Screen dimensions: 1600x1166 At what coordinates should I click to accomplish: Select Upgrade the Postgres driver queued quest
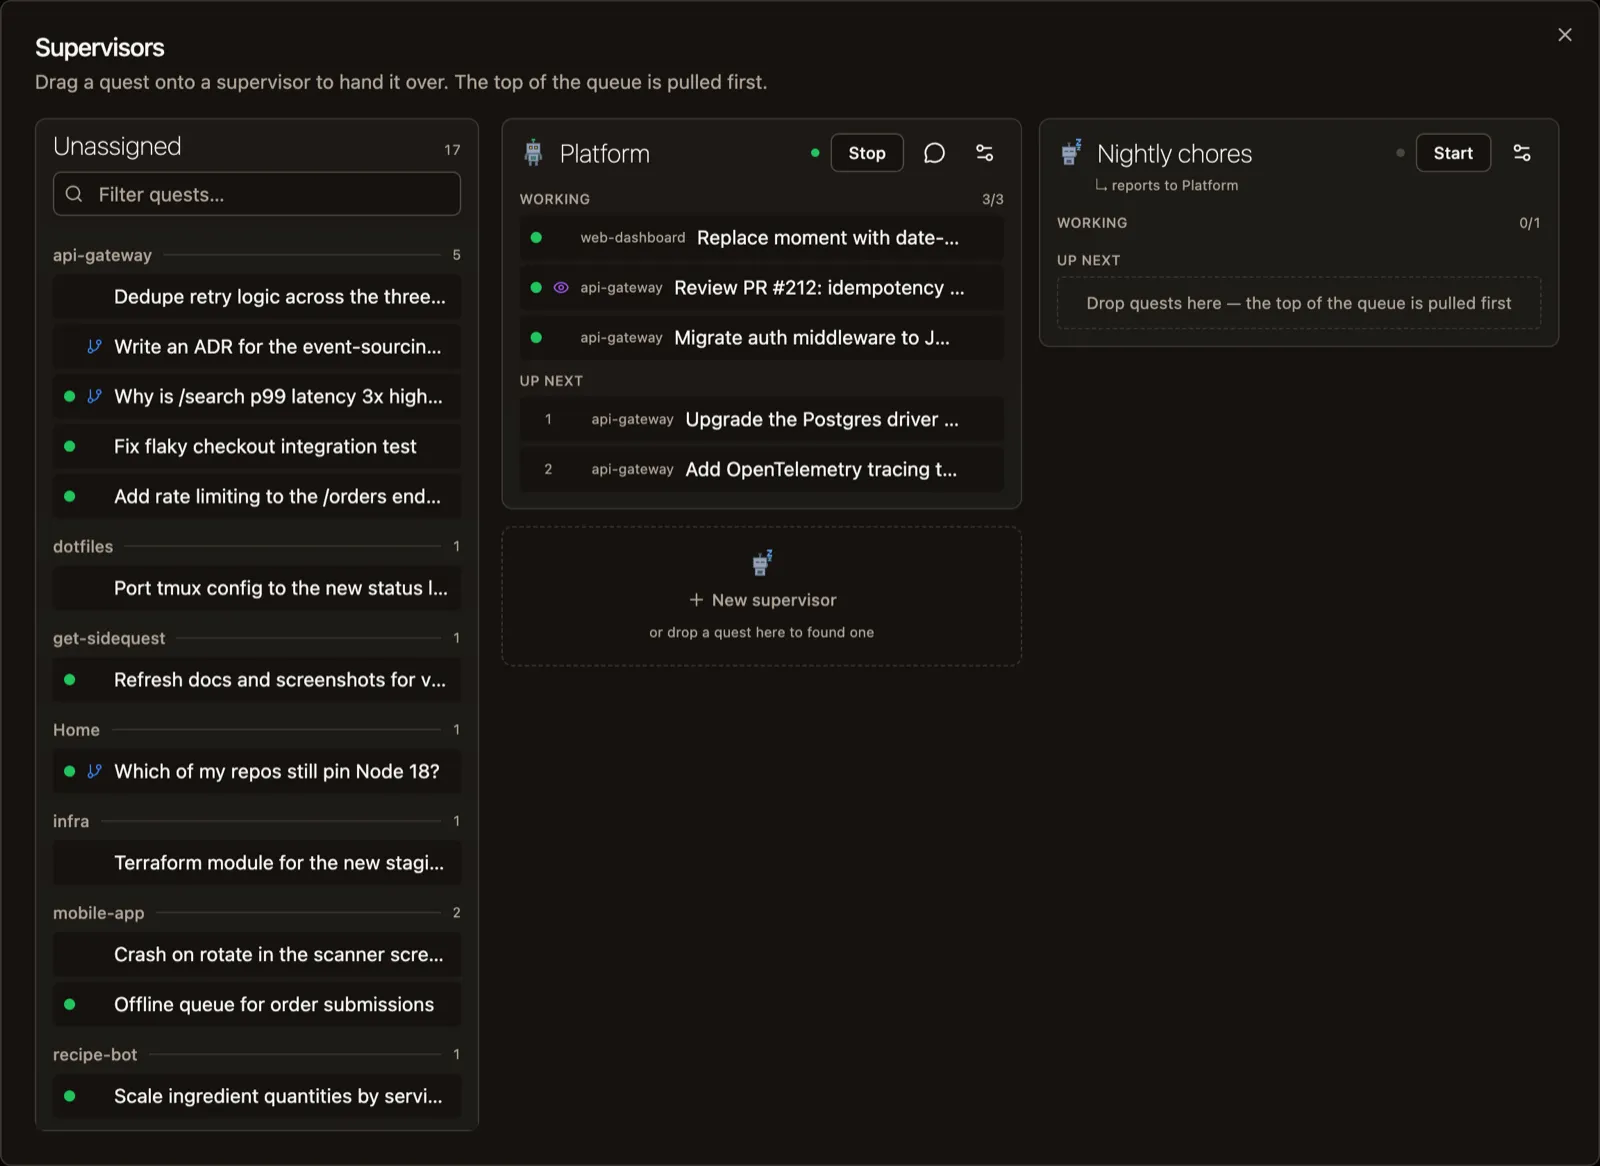tap(762, 420)
